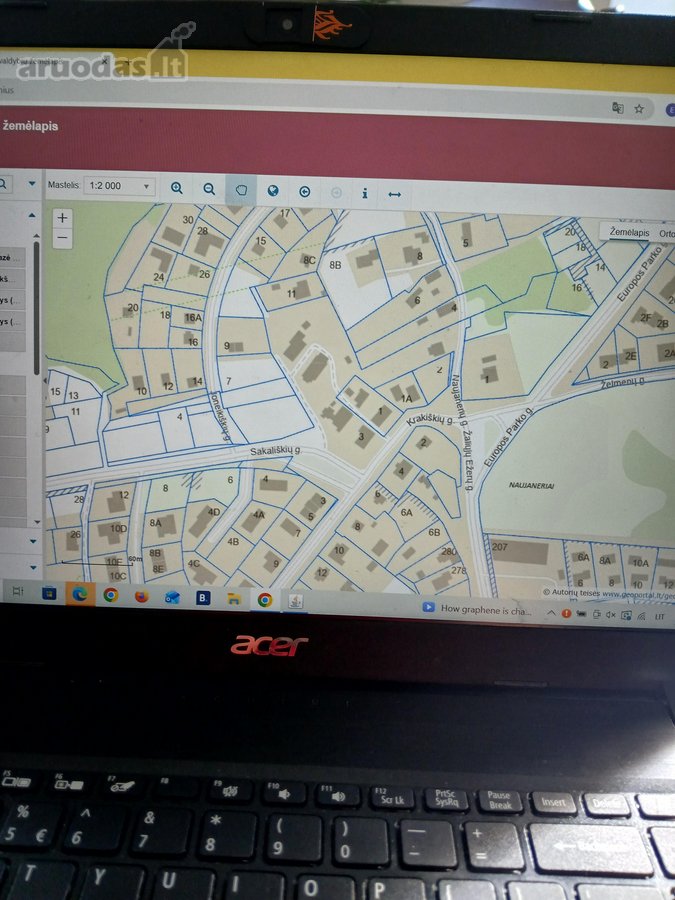Click parcel 16A on the map
675x900 pixels.
tap(193, 317)
